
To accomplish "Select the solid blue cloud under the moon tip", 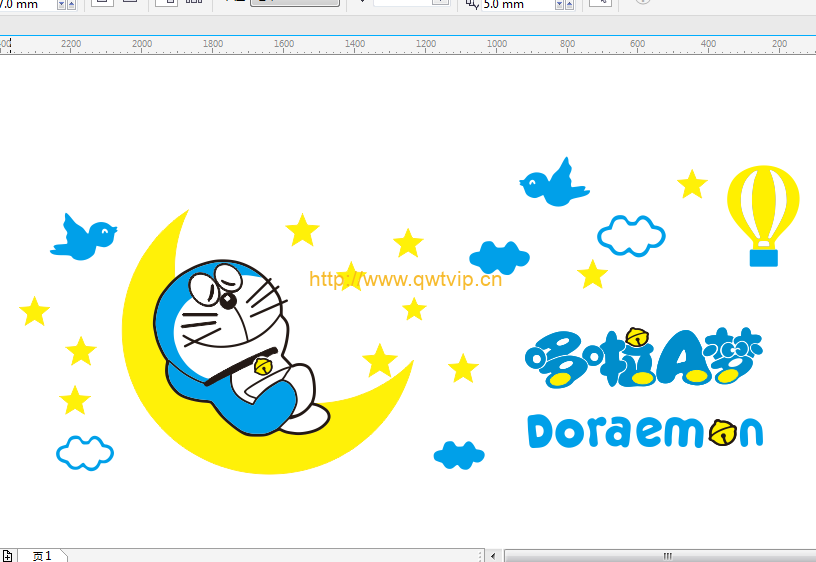I will [x=459, y=455].
